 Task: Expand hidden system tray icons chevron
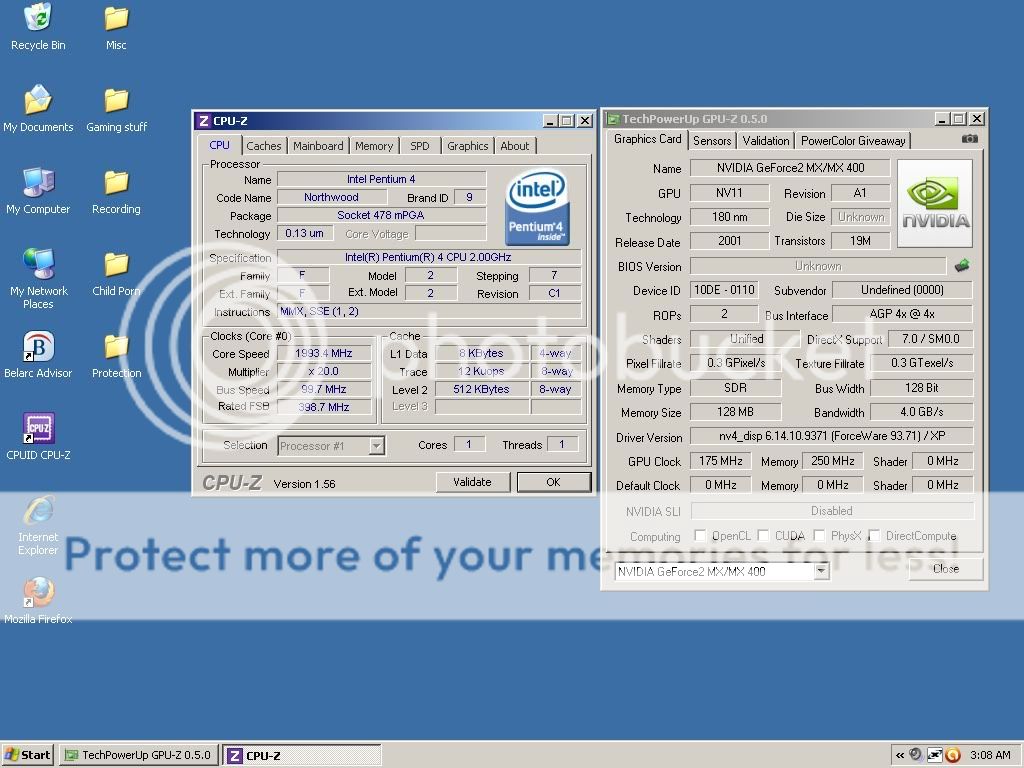(900, 755)
